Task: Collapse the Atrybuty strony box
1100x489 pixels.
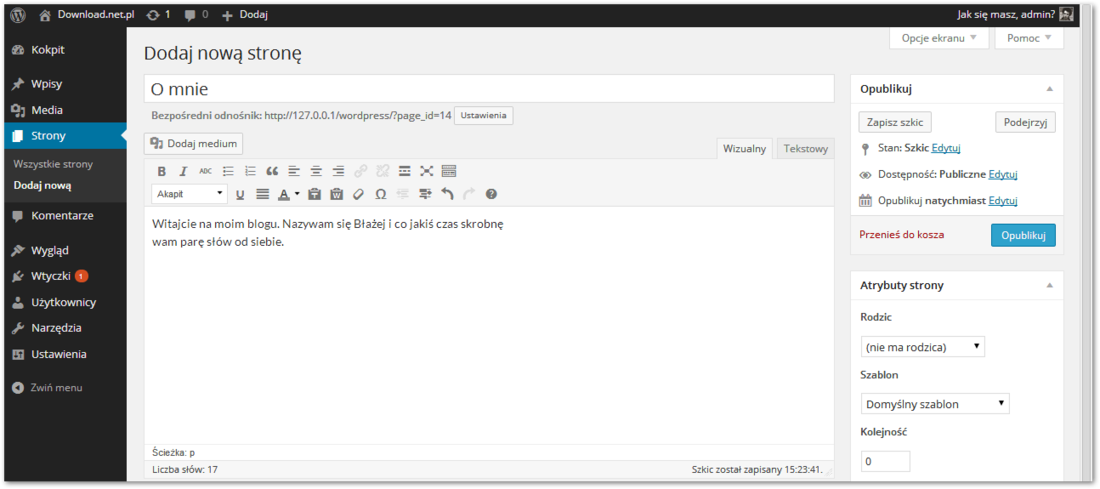Action: coord(1049,286)
